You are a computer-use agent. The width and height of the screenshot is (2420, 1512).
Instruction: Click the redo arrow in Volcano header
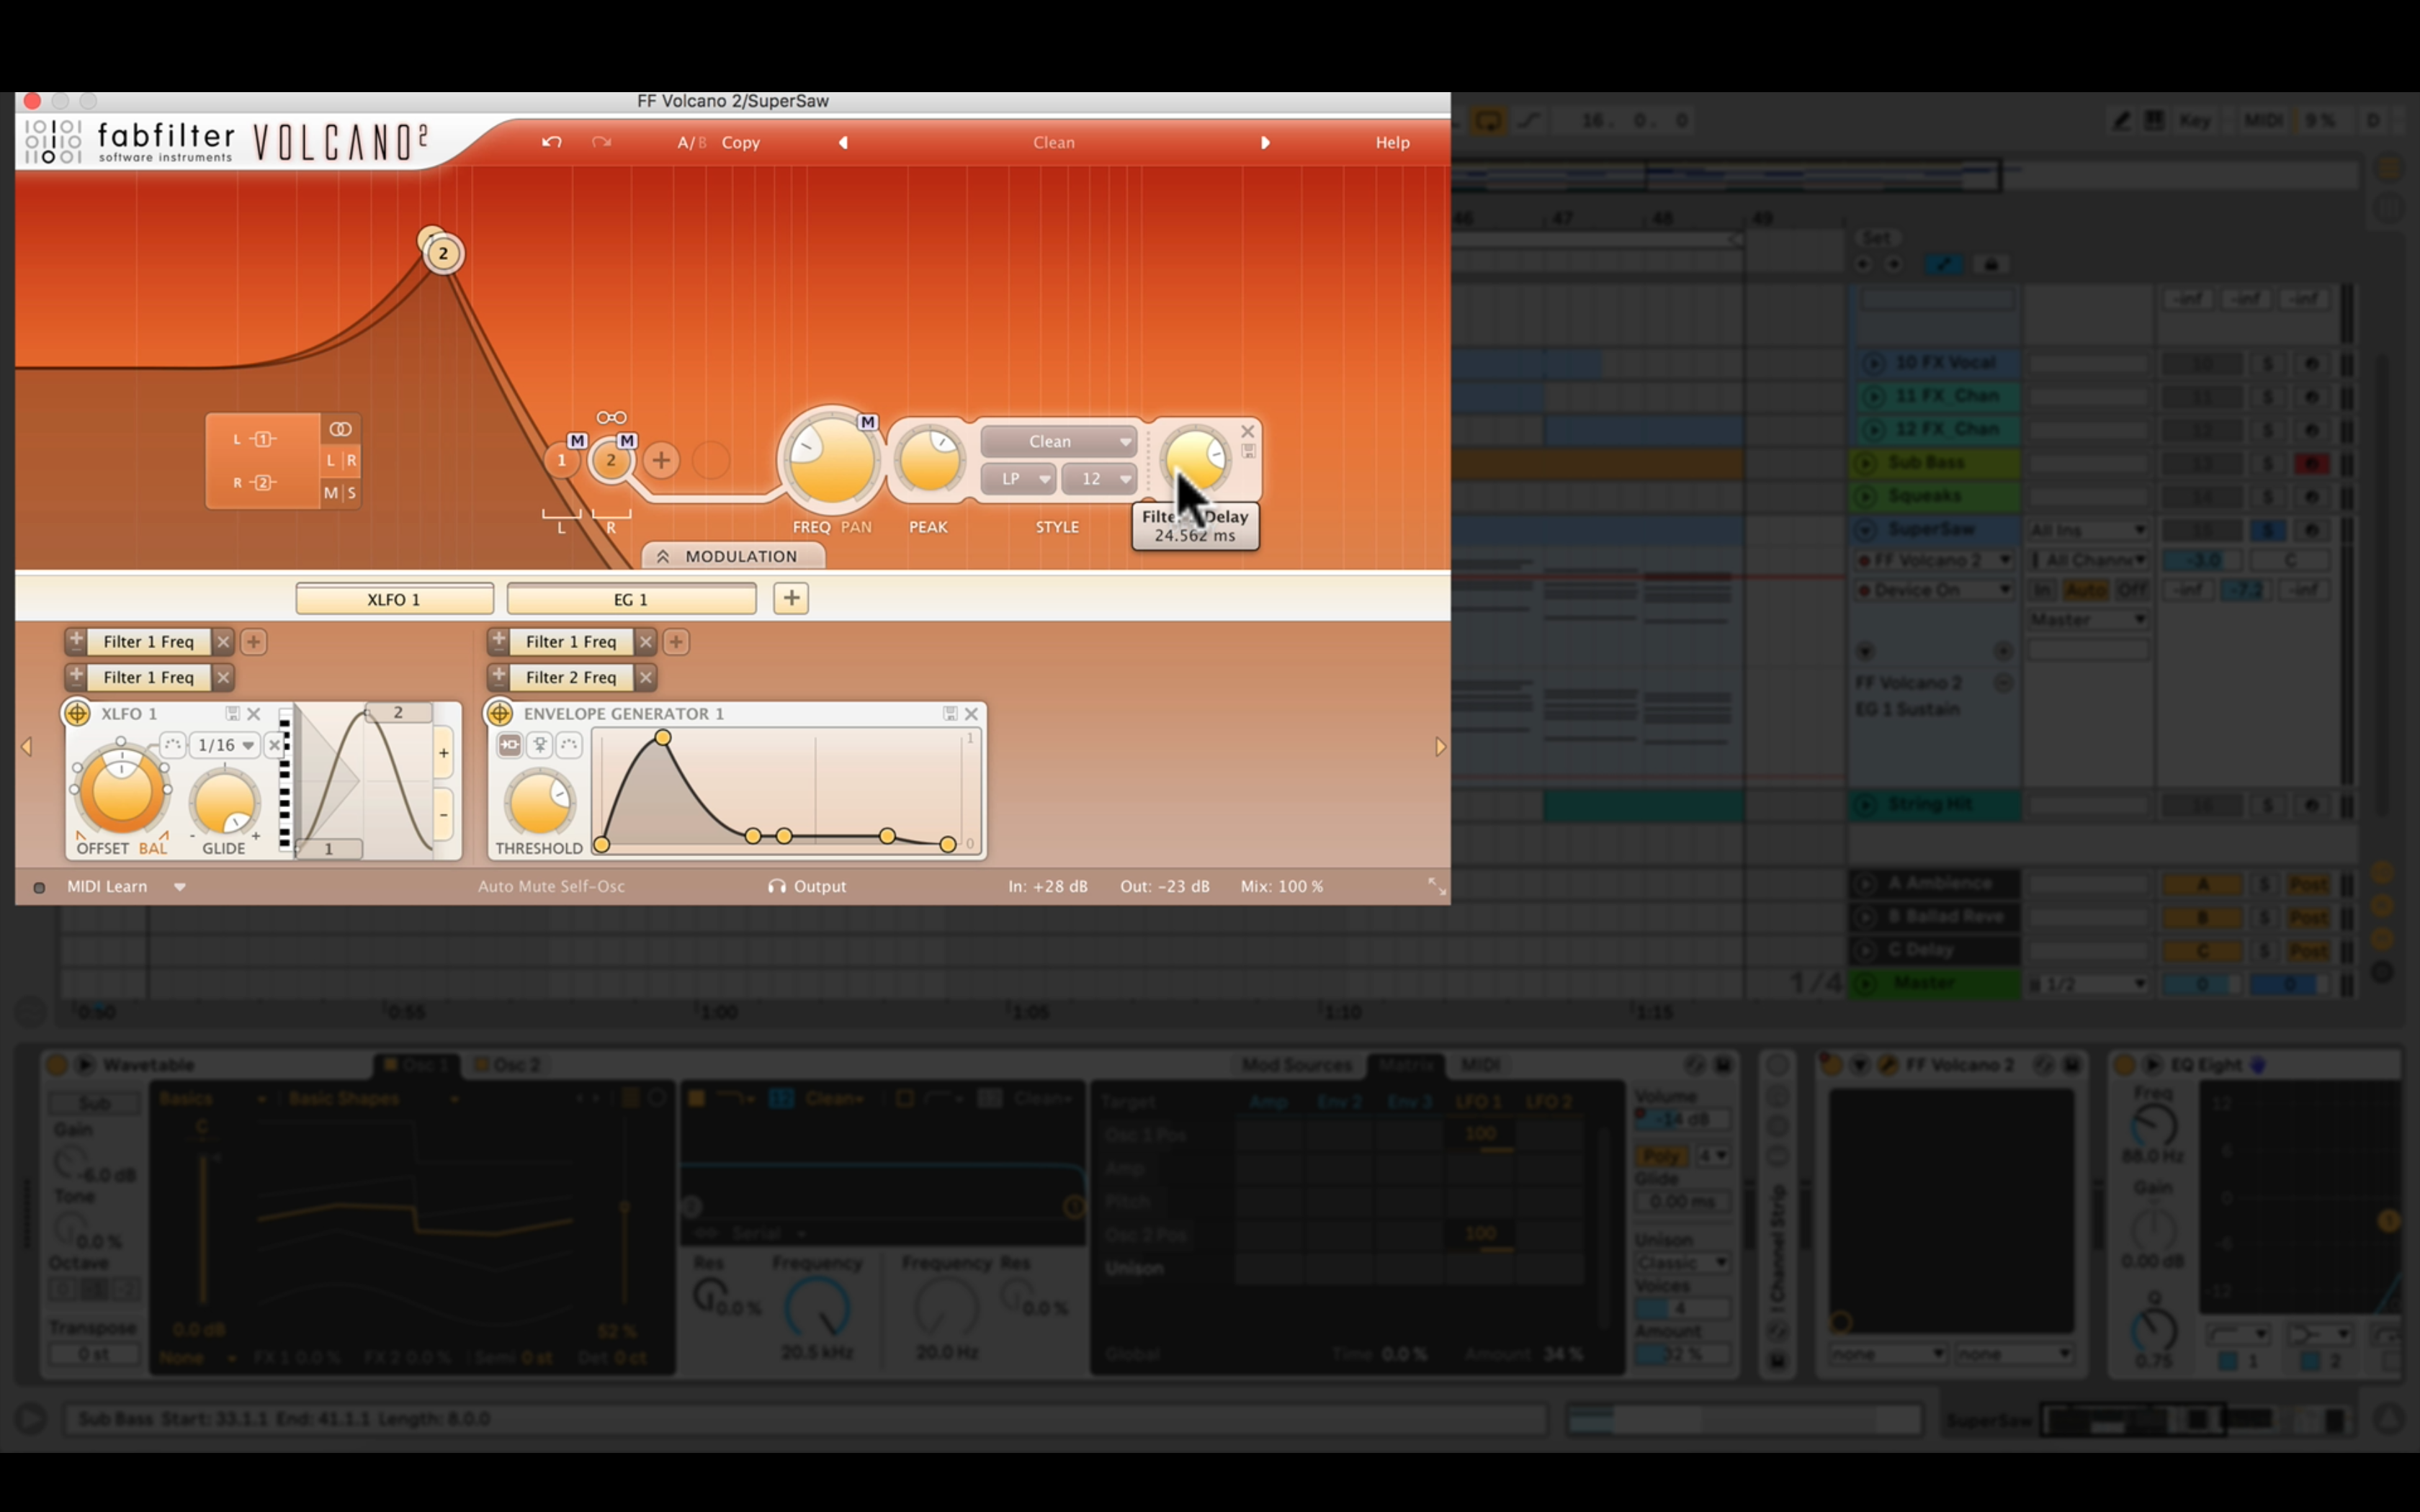point(601,142)
